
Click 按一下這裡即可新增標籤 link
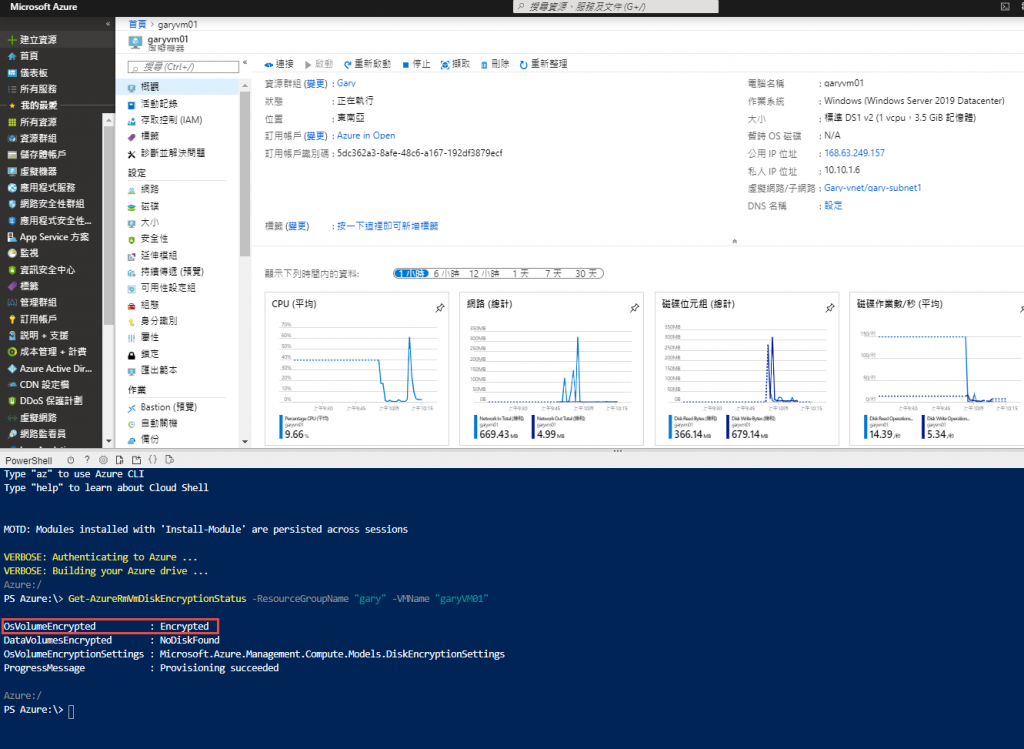click(x=387, y=226)
